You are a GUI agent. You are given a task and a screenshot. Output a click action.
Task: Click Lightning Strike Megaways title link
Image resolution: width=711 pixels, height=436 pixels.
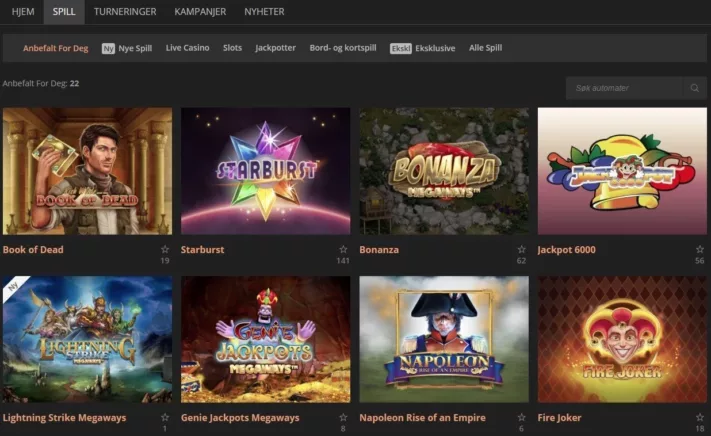coord(64,418)
